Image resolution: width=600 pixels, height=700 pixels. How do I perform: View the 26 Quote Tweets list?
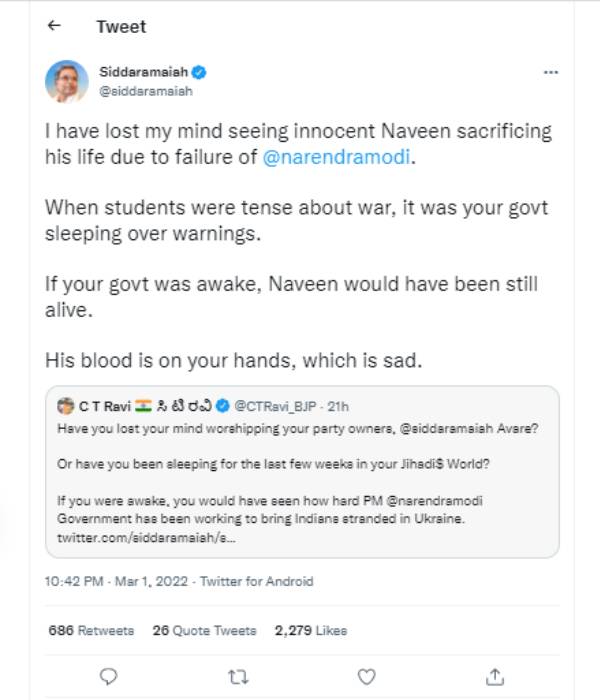204,631
